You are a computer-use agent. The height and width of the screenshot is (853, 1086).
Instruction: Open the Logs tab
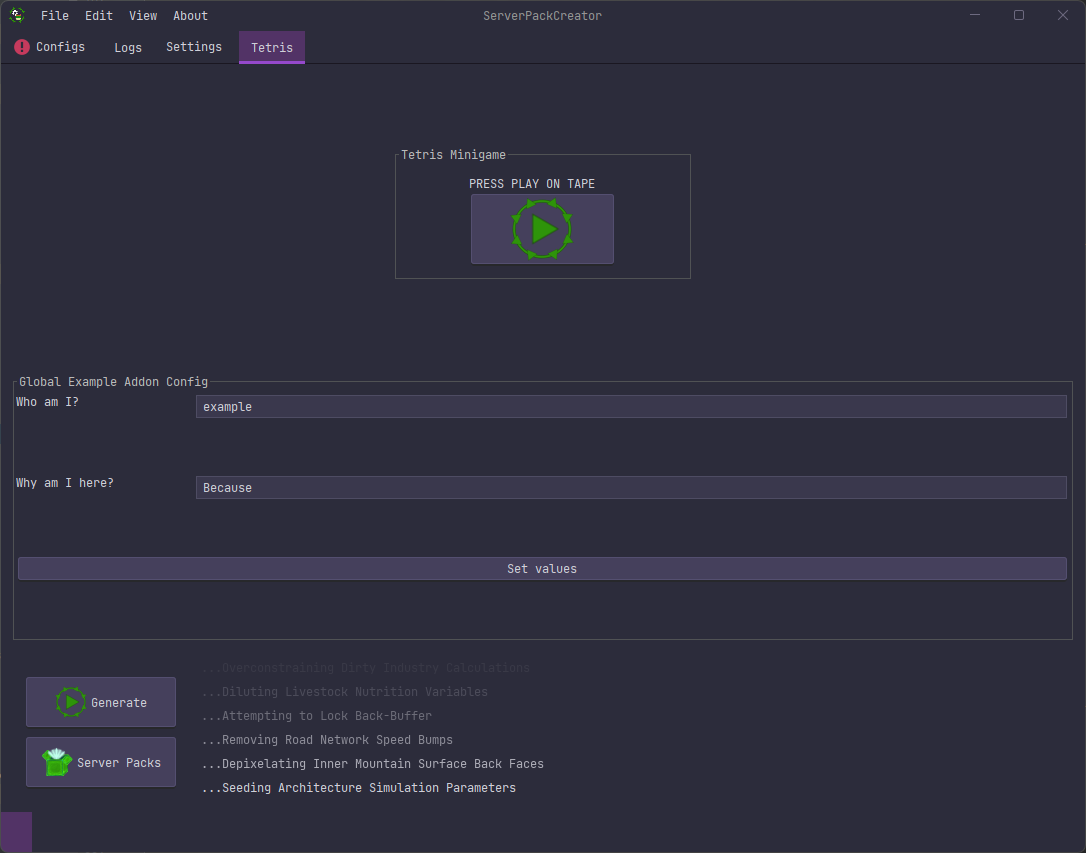(x=128, y=47)
